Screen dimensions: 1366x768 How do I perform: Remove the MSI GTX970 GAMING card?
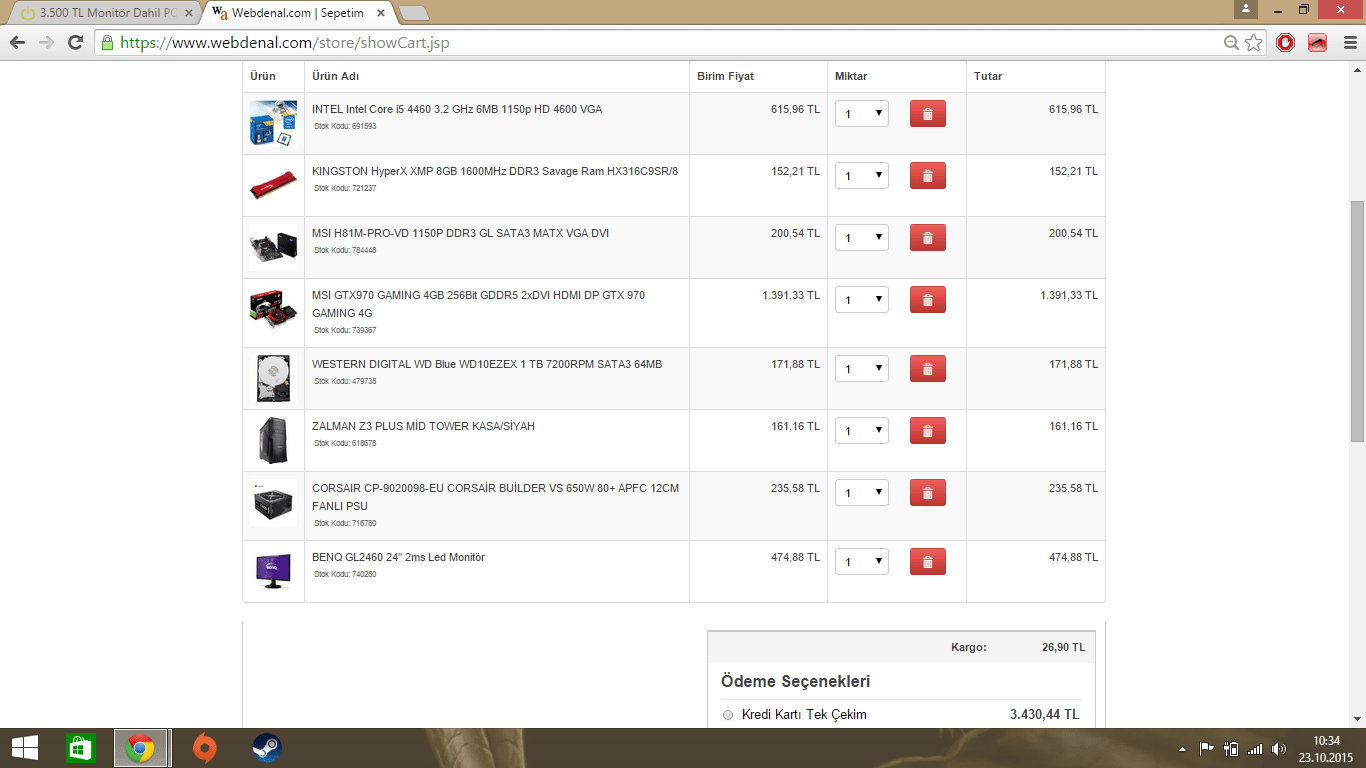tap(927, 300)
